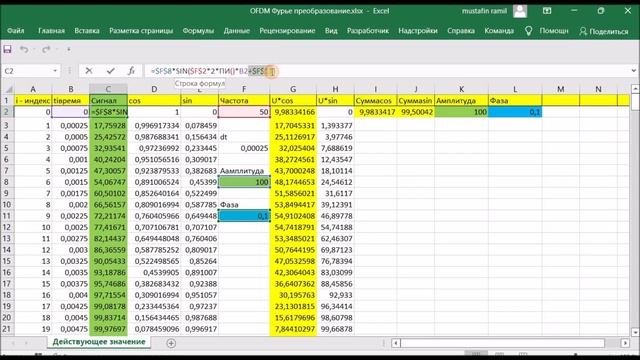This screenshot has width=640, height=360.
Task: Add a new sheet with plus icon
Action: coord(171,343)
